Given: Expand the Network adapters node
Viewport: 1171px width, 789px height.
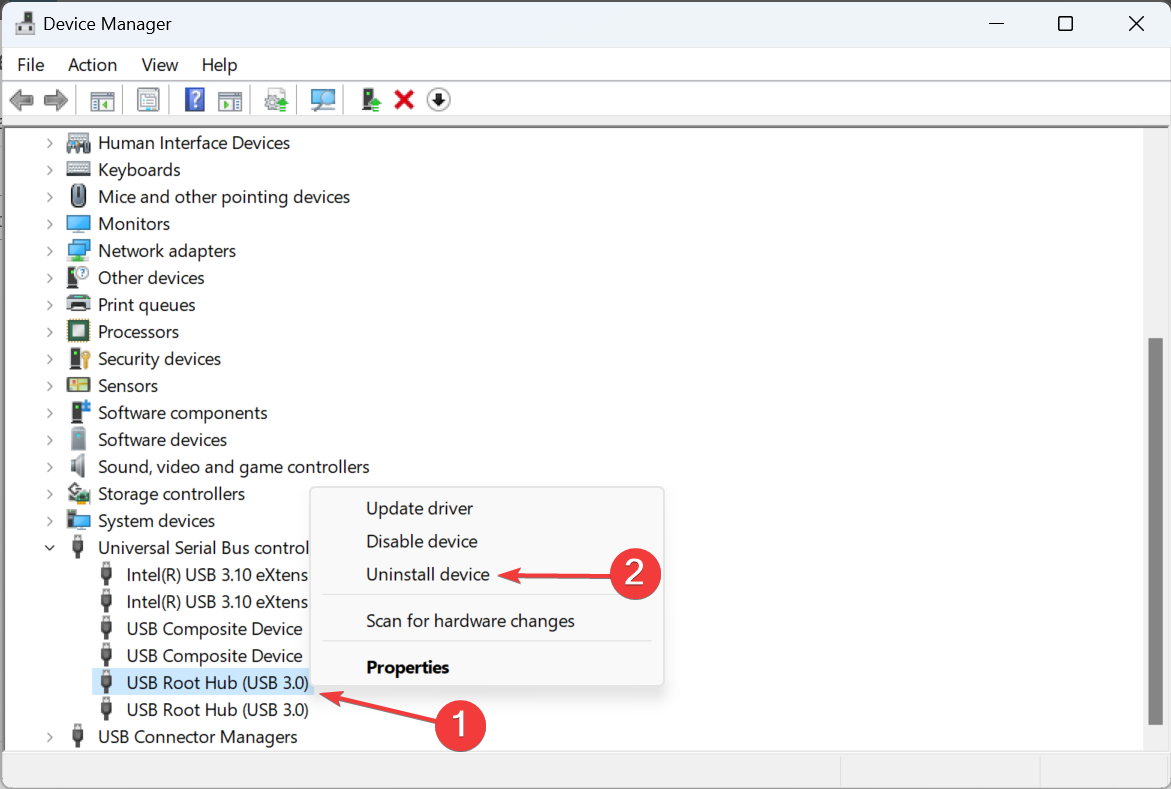Looking at the screenshot, I should (x=49, y=250).
